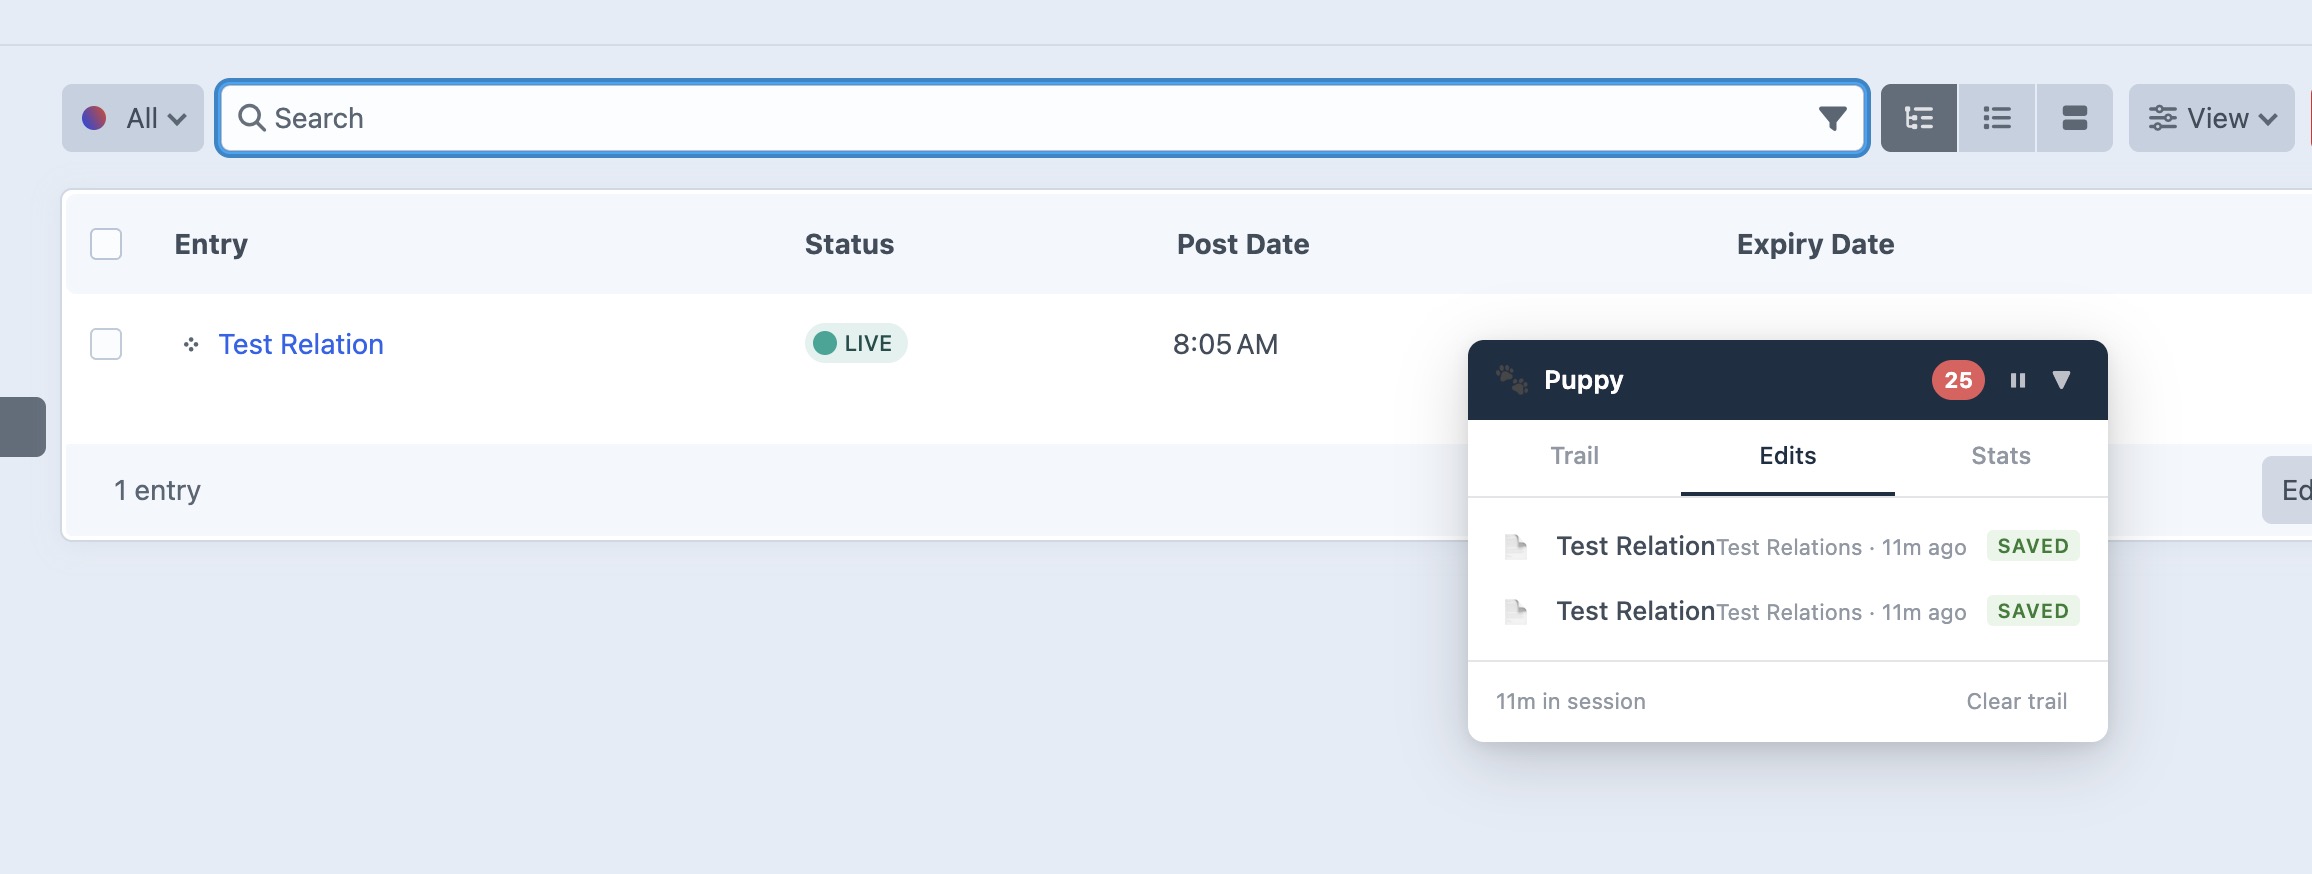
Task: Click Clear trail in Puppy footer
Action: [x=2017, y=701]
